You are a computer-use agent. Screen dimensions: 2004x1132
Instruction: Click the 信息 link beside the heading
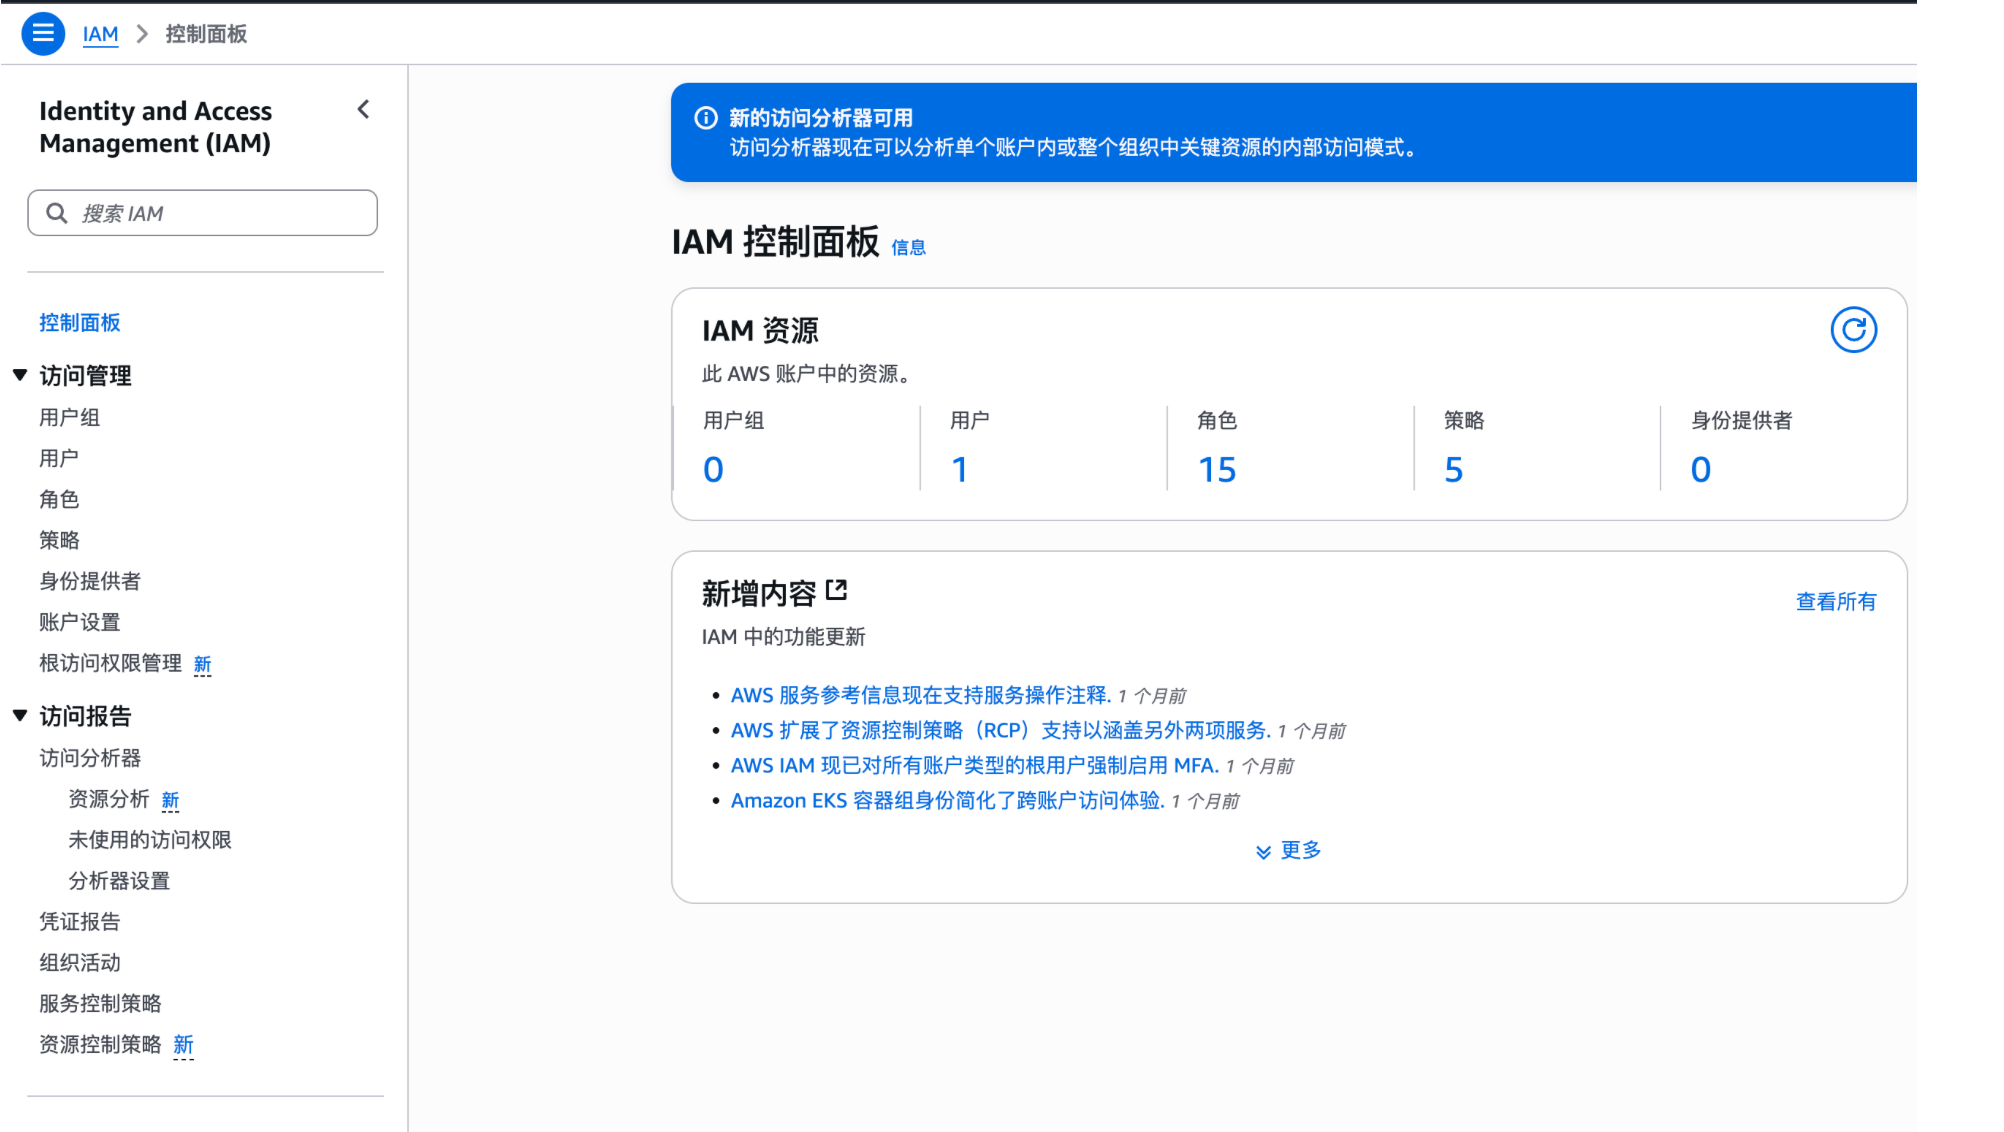(x=908, y=248)
